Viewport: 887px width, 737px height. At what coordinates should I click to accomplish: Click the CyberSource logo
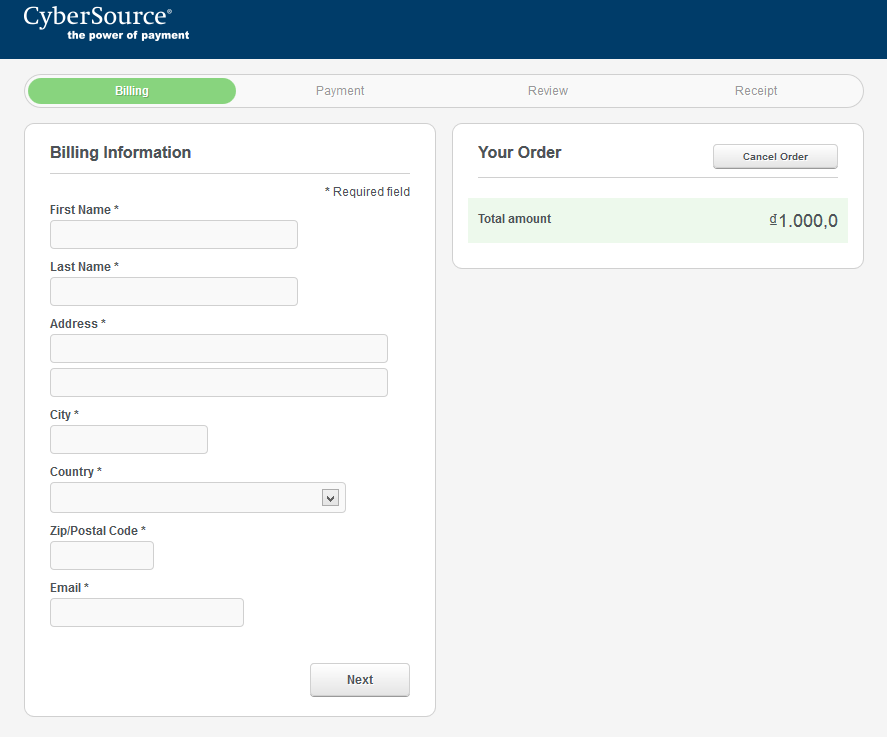106,23
